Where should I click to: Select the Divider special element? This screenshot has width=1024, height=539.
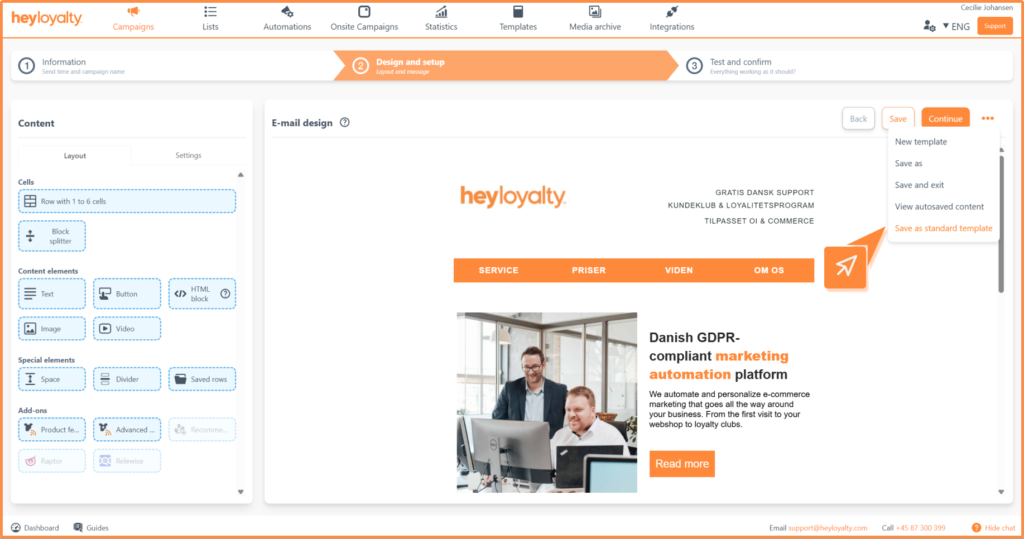(x=127, y=379)
